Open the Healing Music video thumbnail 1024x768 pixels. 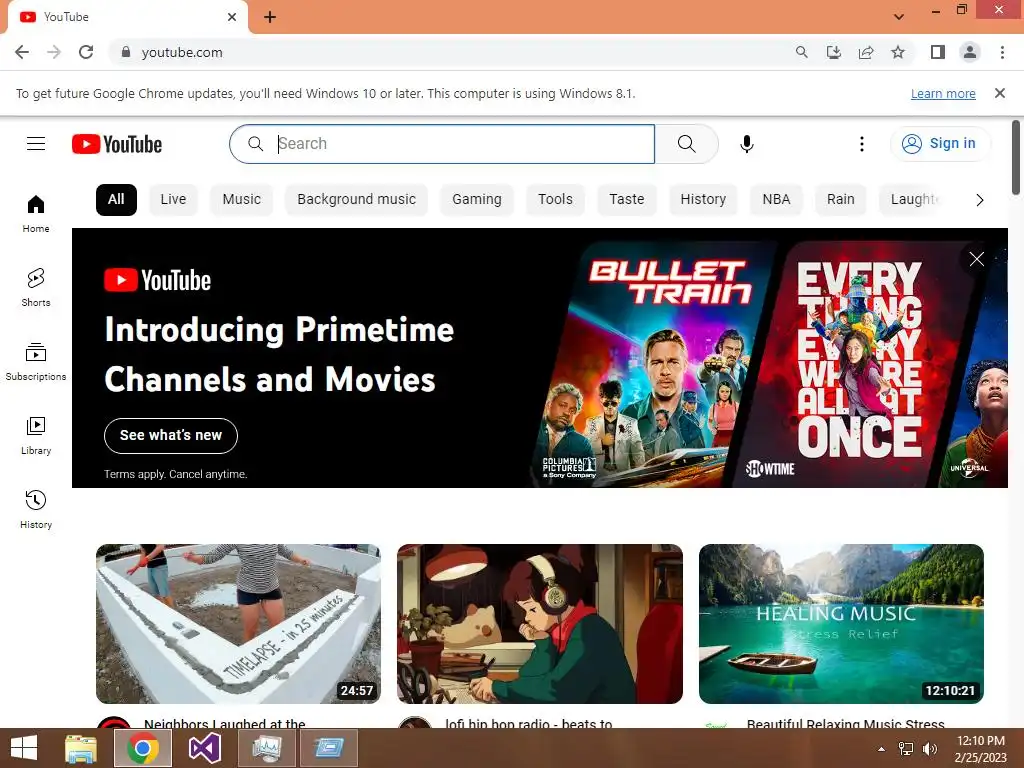(x=841, y=624)
